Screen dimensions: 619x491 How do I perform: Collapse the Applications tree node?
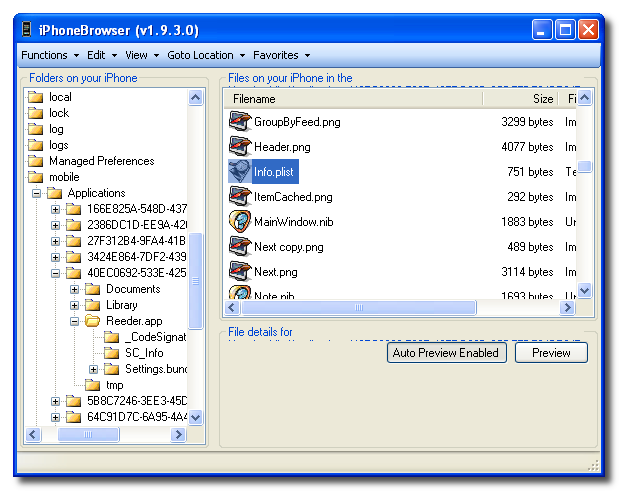coord(36,193)
